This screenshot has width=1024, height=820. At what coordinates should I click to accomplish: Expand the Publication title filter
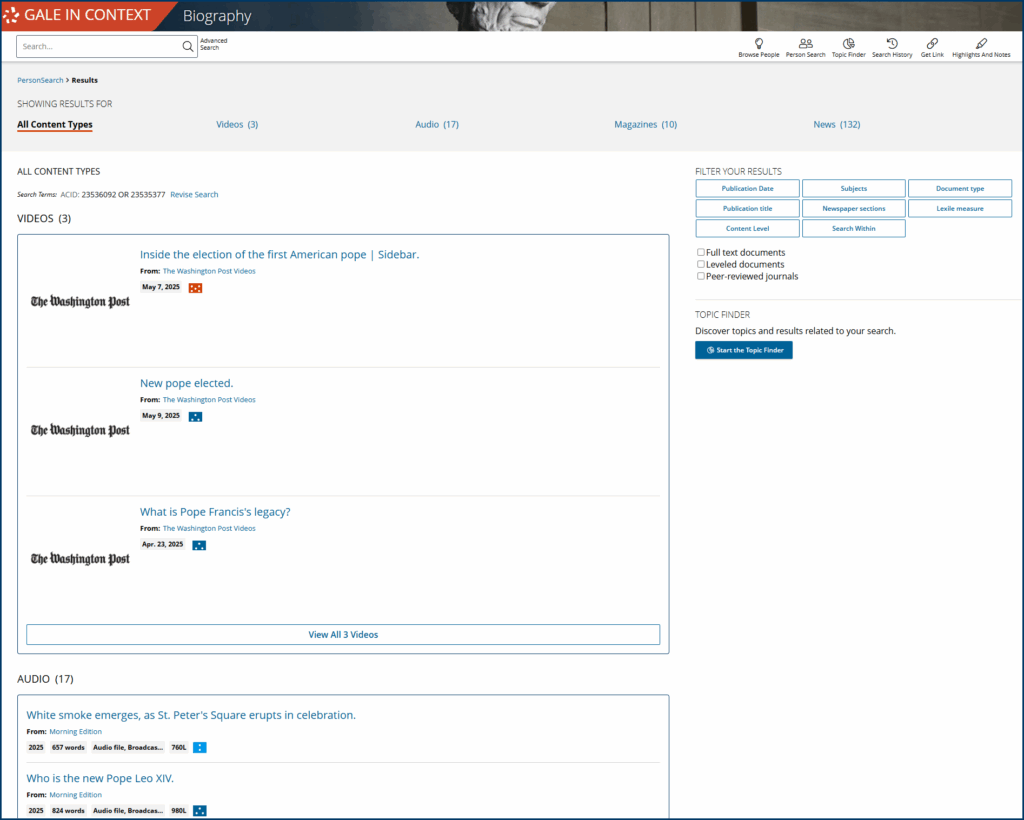(x=747, y=209)
